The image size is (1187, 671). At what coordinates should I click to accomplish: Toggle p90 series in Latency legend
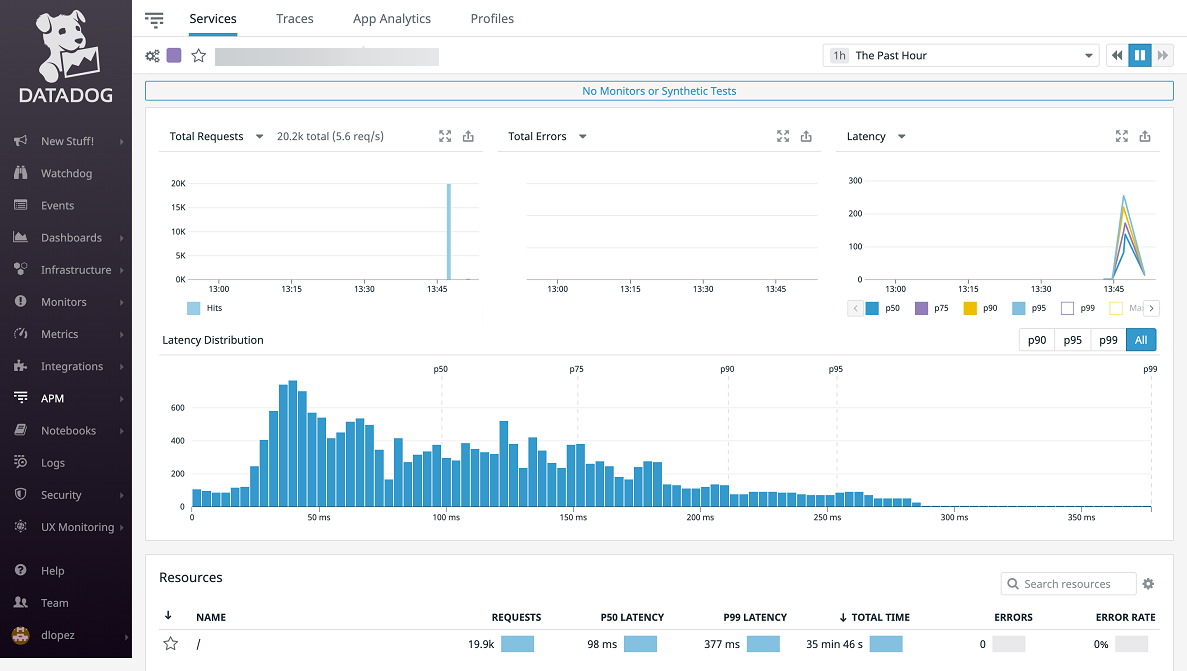(x=980, y=308)
